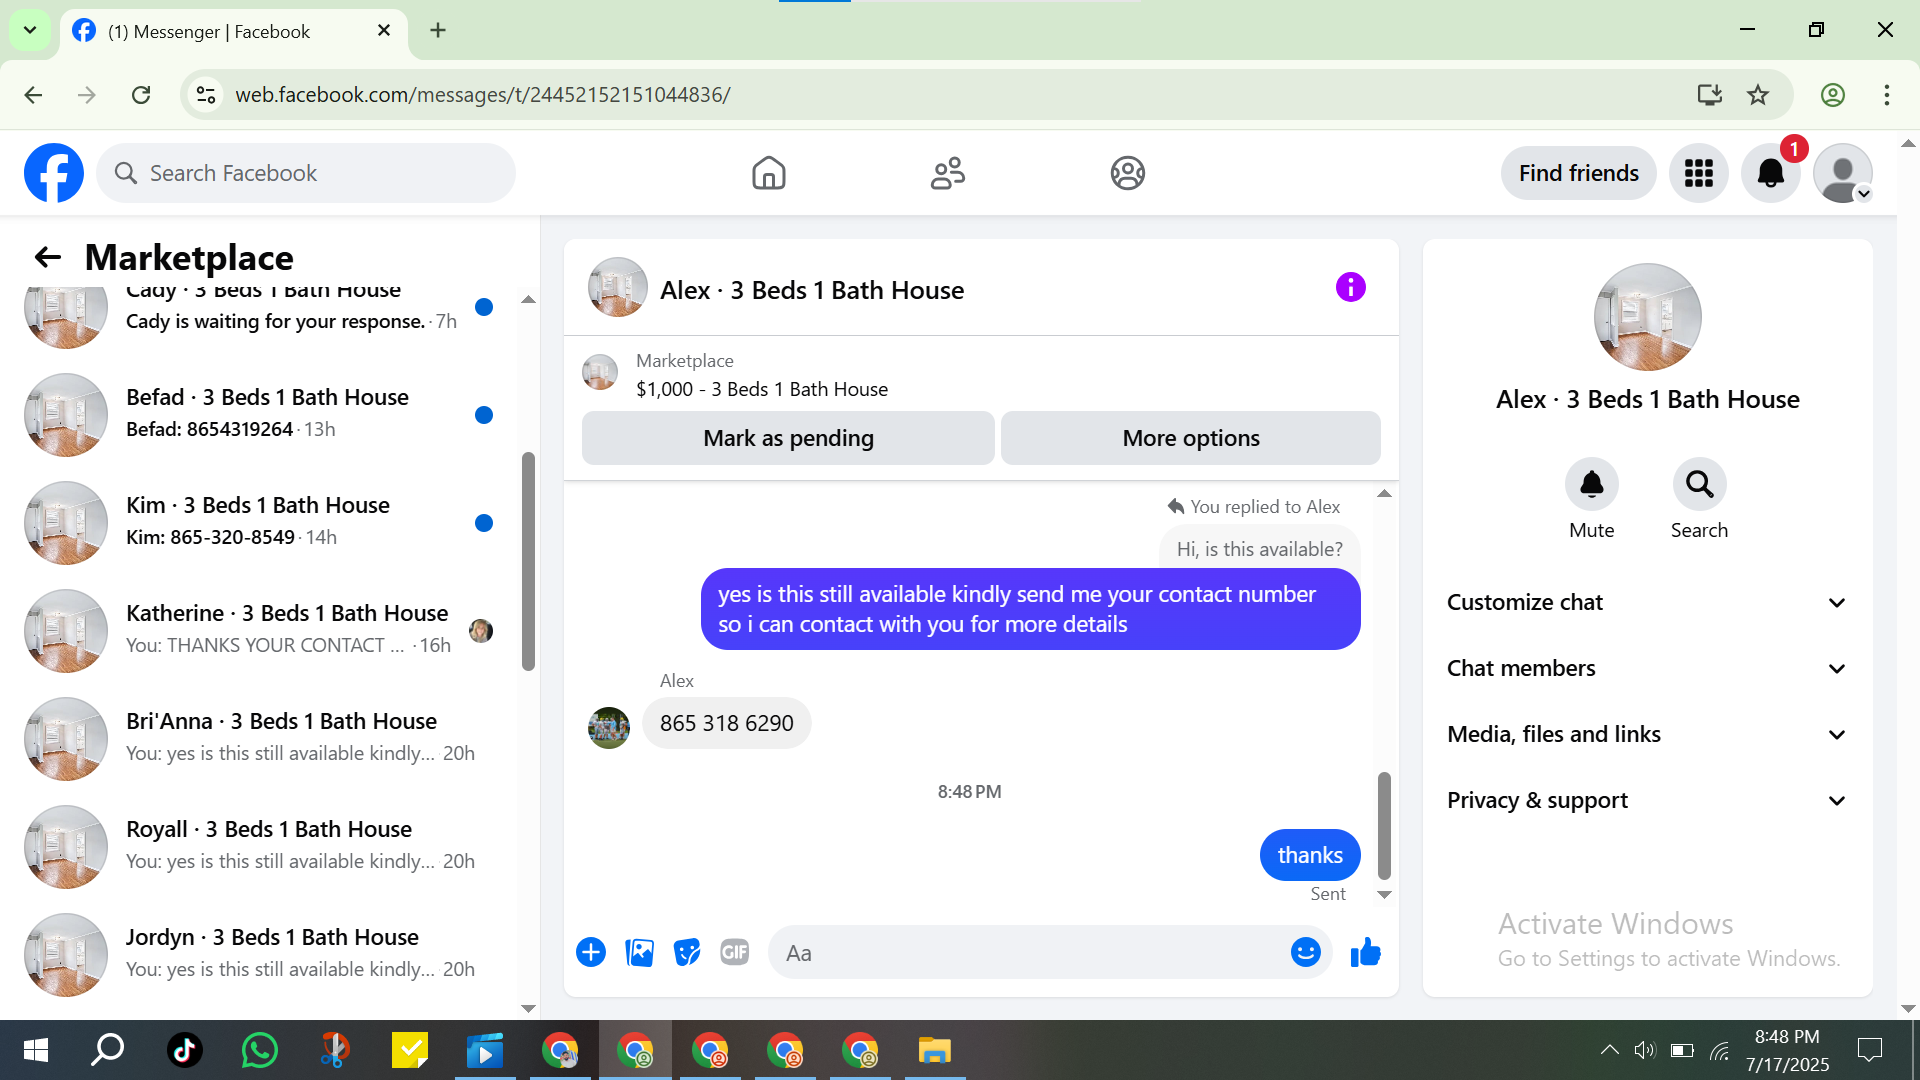Click the conversation list scrollbar thumb
Screen dimensions: 1920x1080
click(528, 560)
